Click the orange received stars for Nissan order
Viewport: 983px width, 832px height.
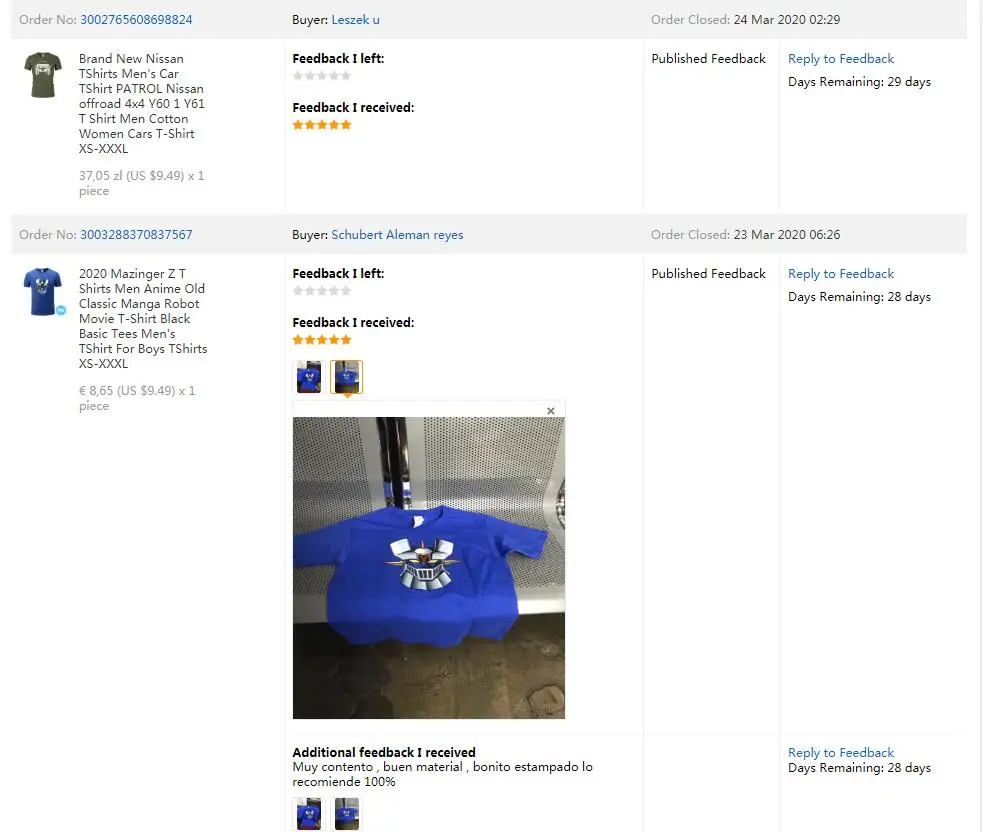point(322,125)
